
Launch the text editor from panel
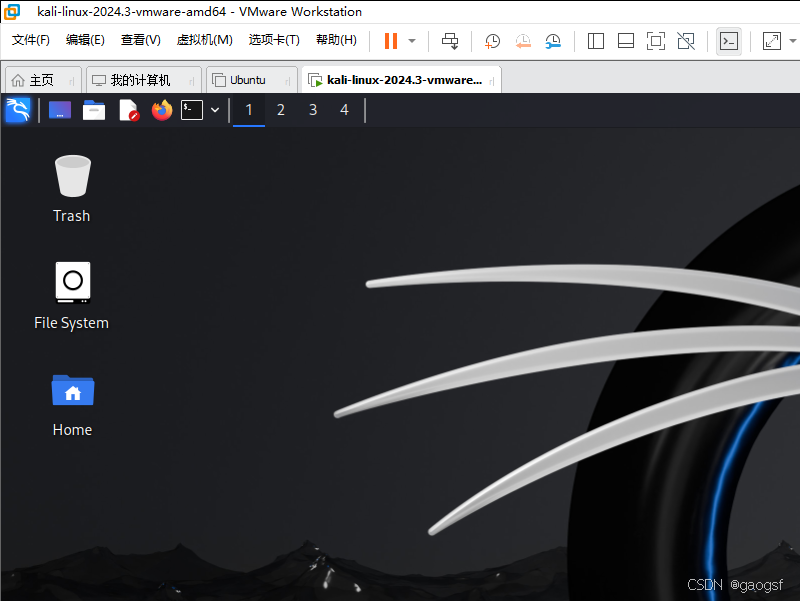[x=129, y=110]
